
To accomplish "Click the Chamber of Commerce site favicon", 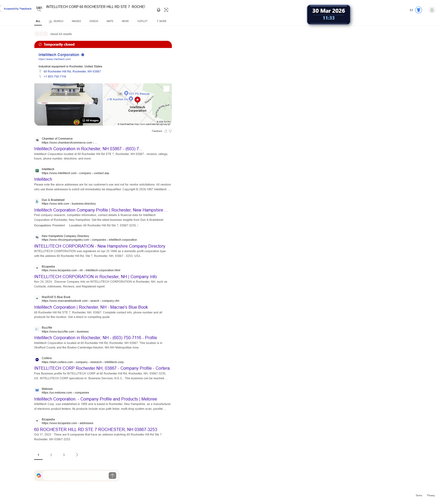I will (37, 140).
